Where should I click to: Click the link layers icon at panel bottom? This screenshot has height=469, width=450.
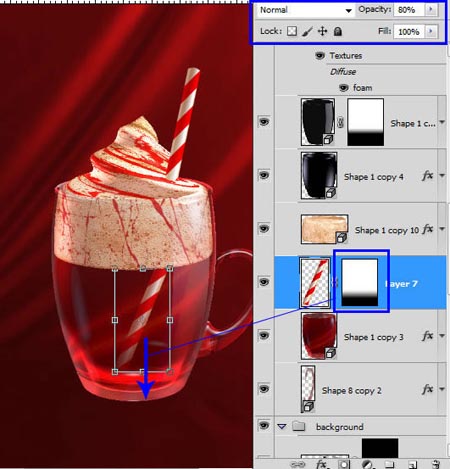tap(298, 464)
